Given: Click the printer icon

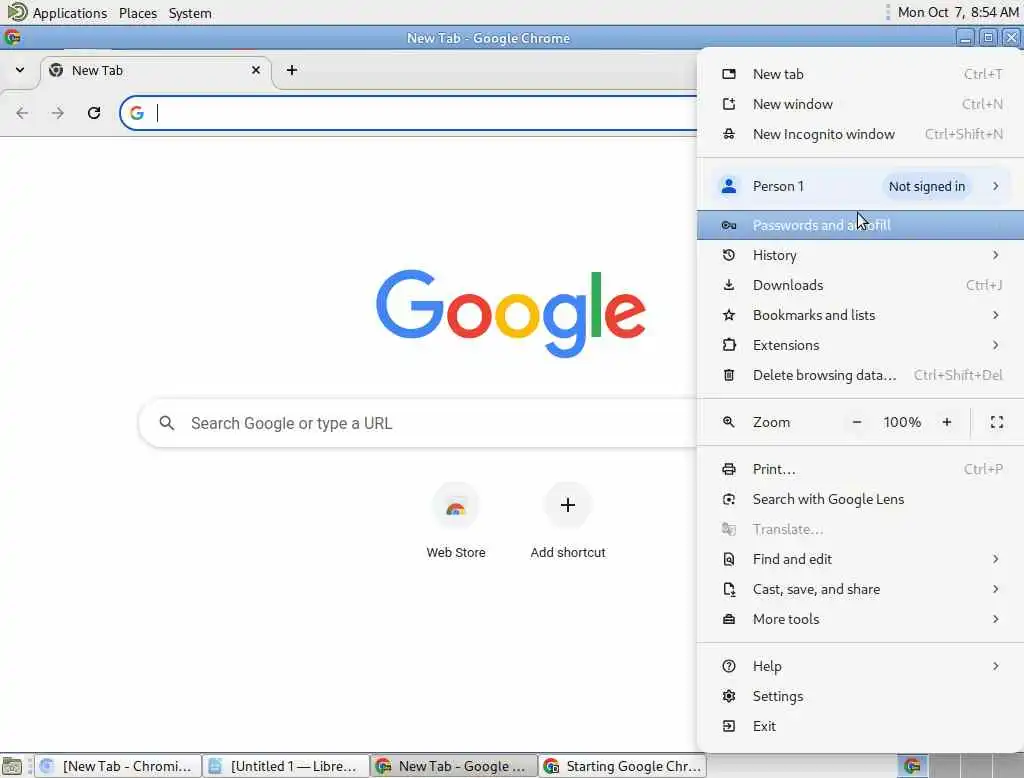Looking at the screenshot, I should [x=729, y=469].
